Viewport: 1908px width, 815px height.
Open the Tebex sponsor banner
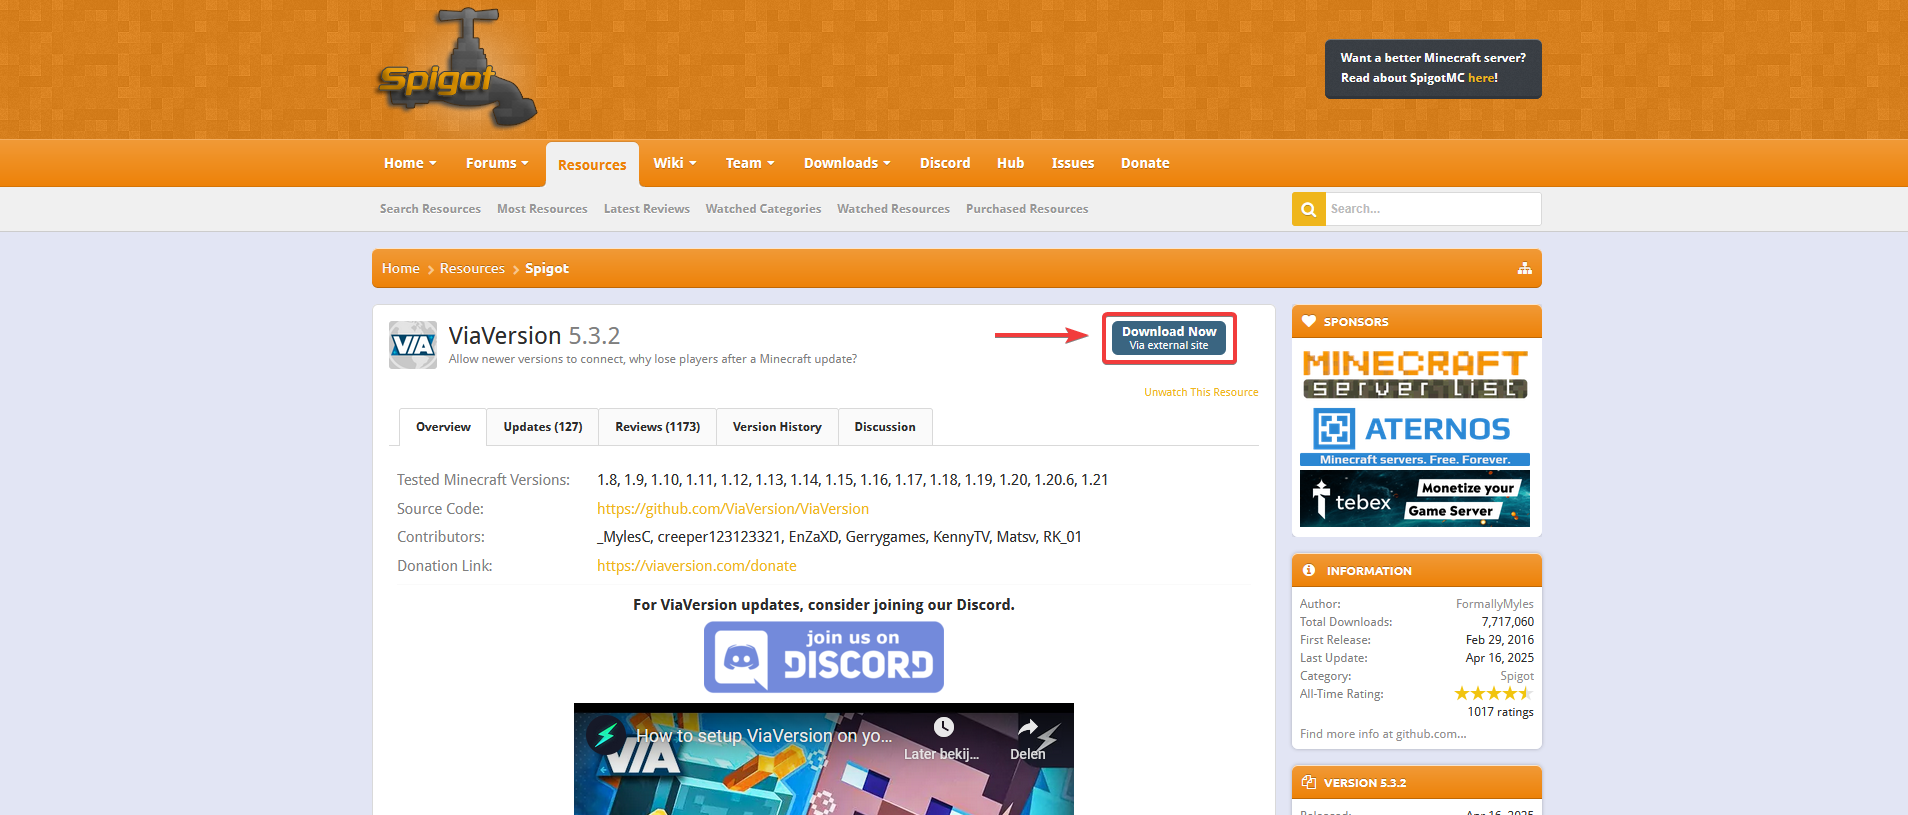tap(1415, 498)
